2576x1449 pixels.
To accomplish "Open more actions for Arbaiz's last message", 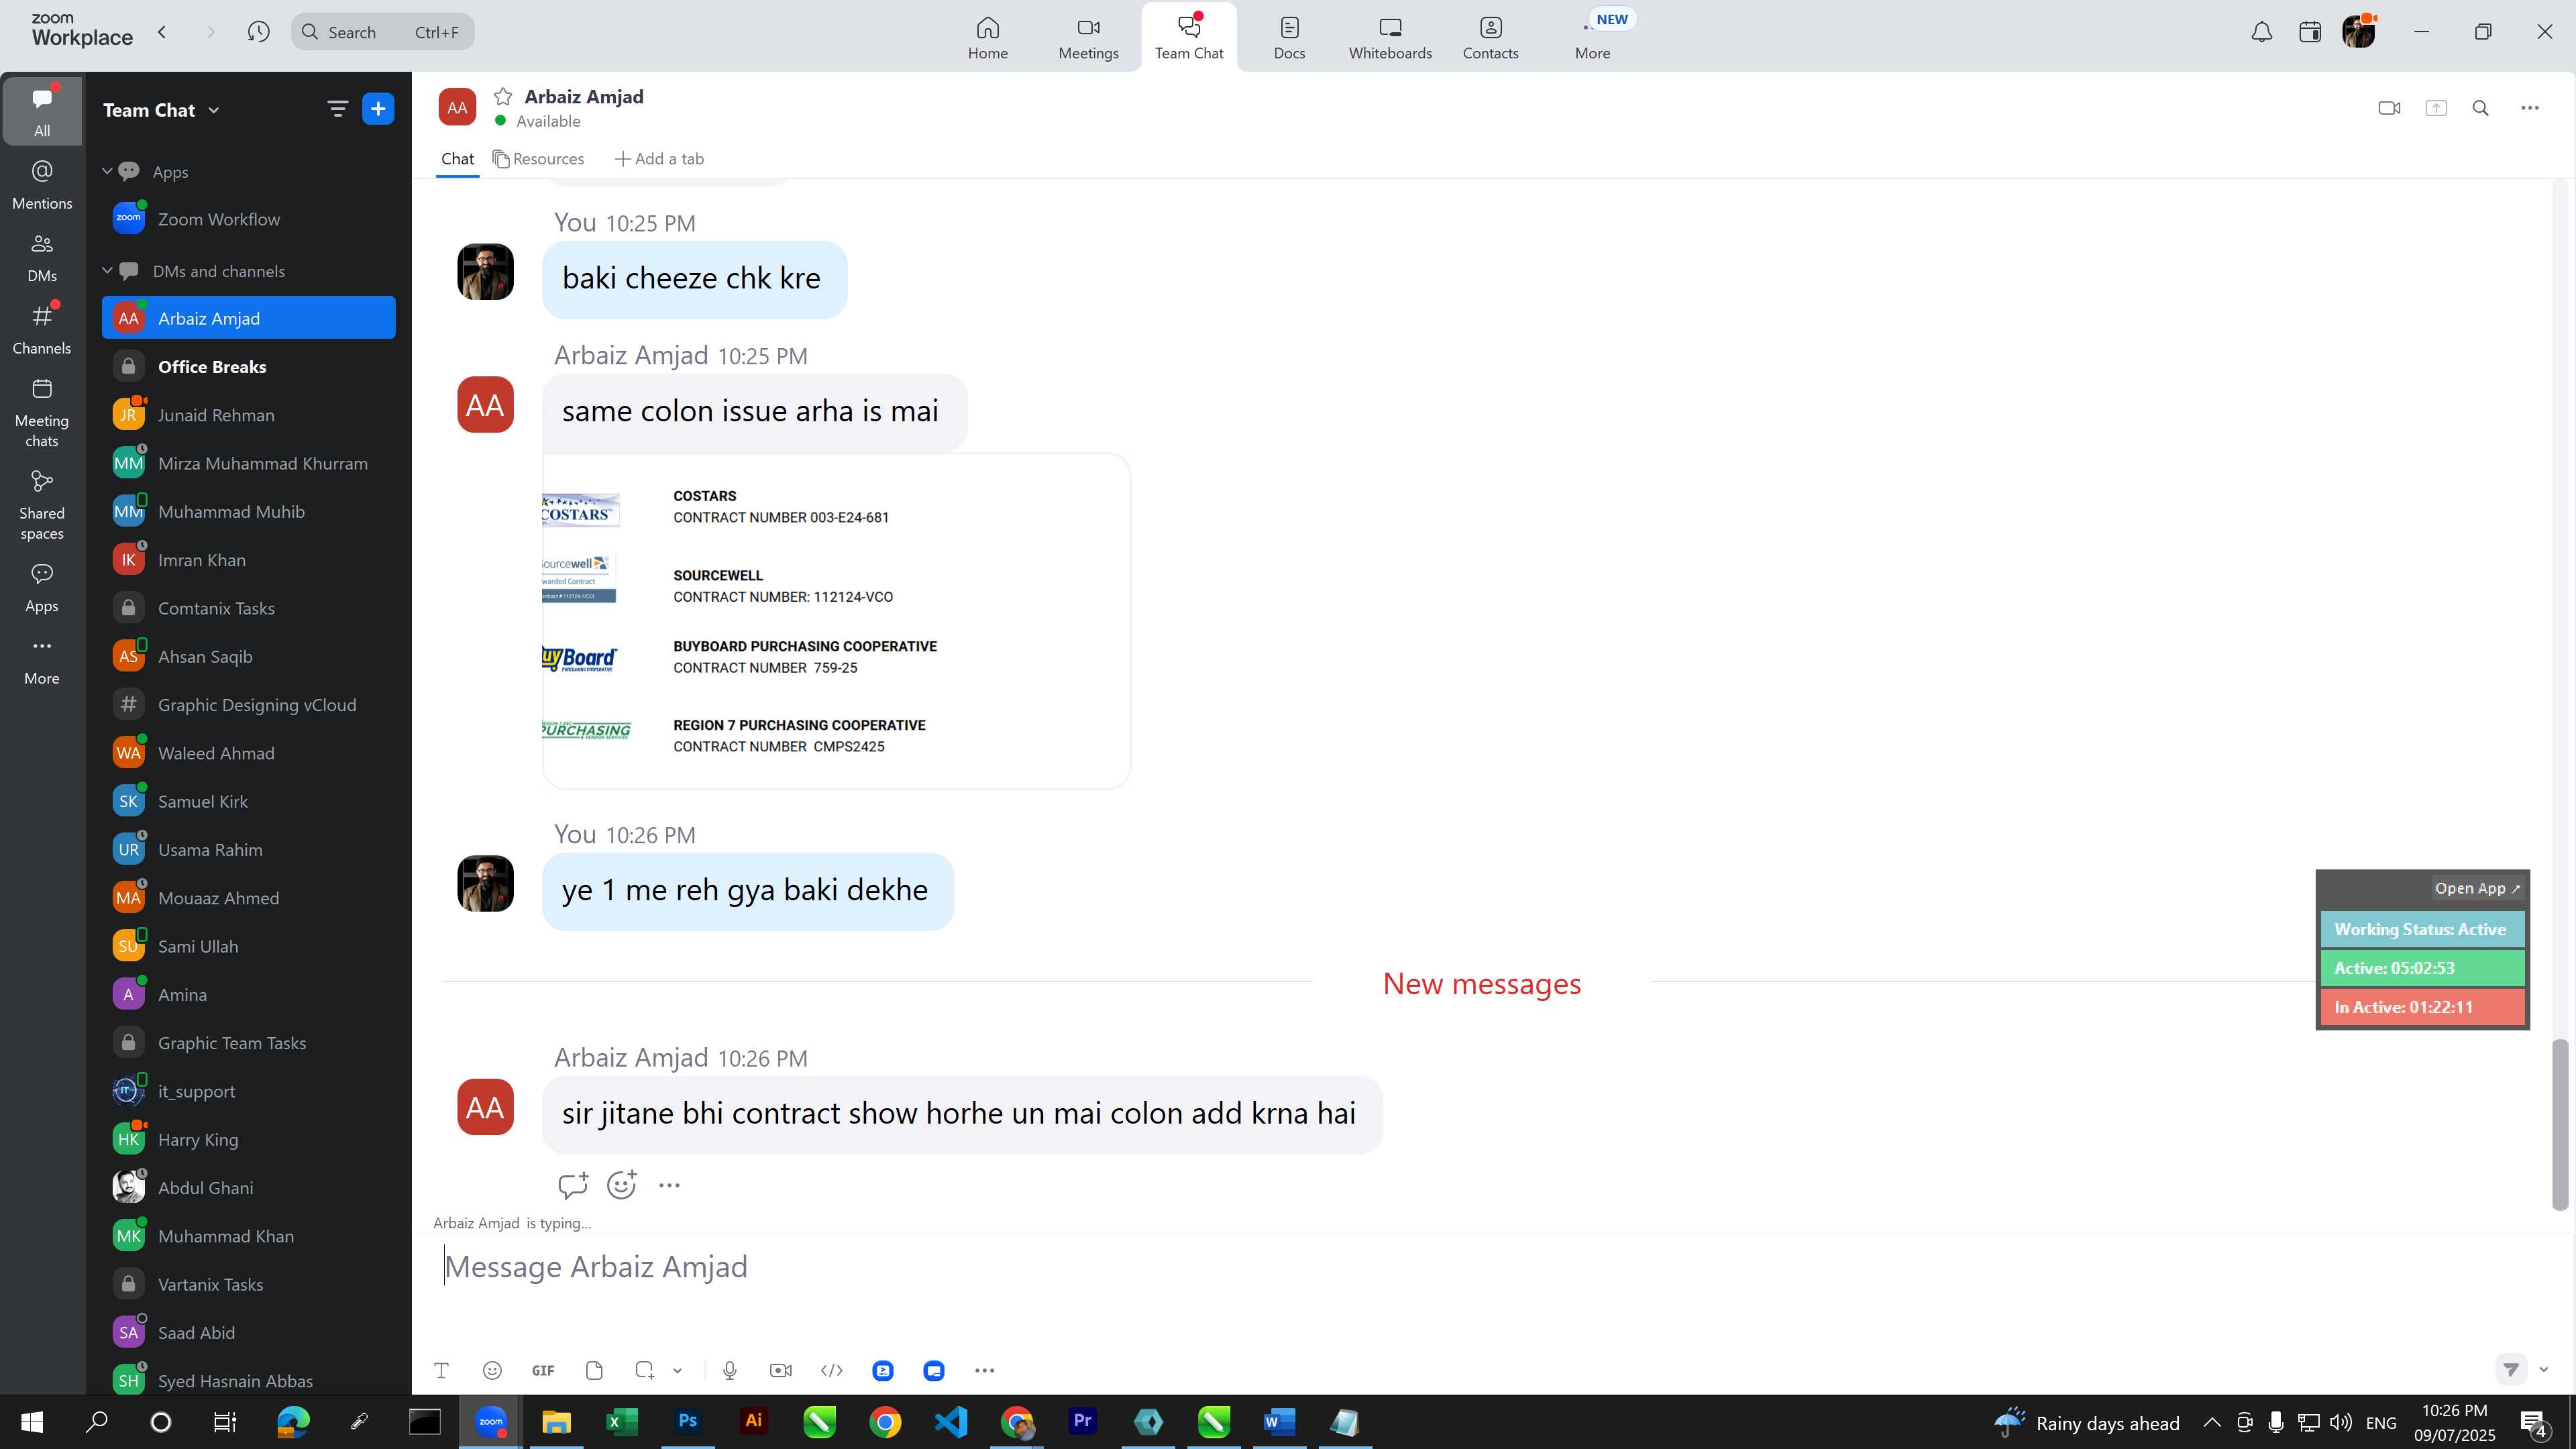I will pyautogui.click(x=669, y=1185).
